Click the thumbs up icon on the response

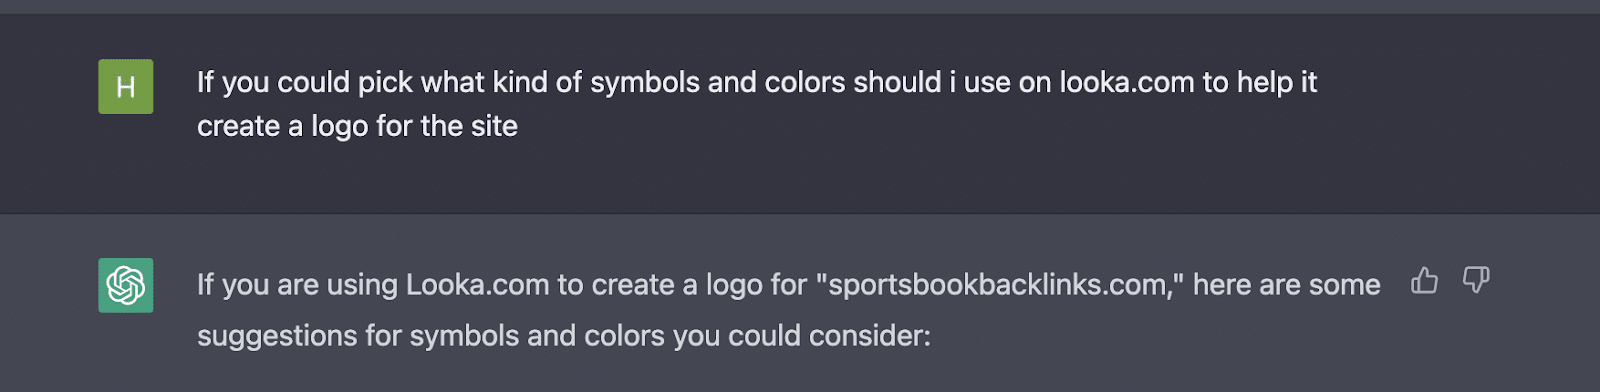[1424, 281]
